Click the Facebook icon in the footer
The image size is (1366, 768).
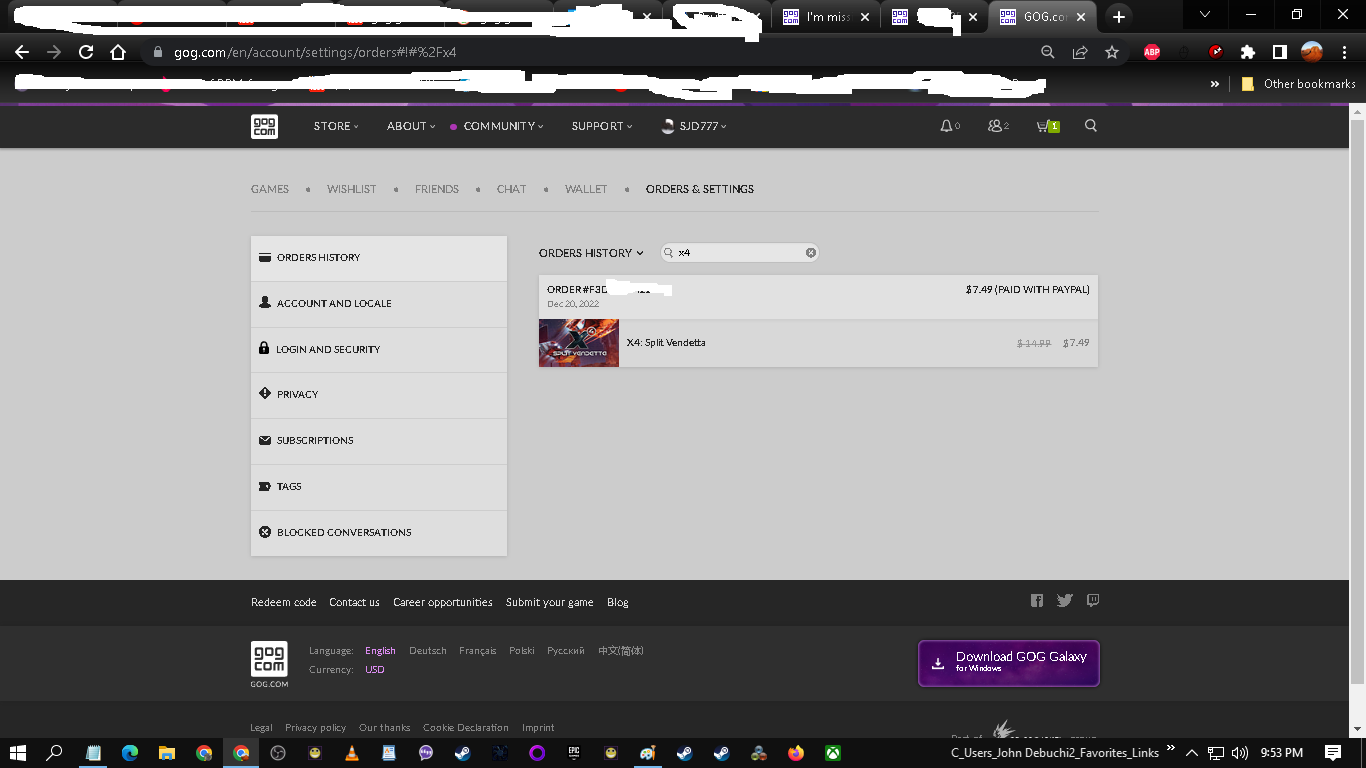(x=1037, y=601)
